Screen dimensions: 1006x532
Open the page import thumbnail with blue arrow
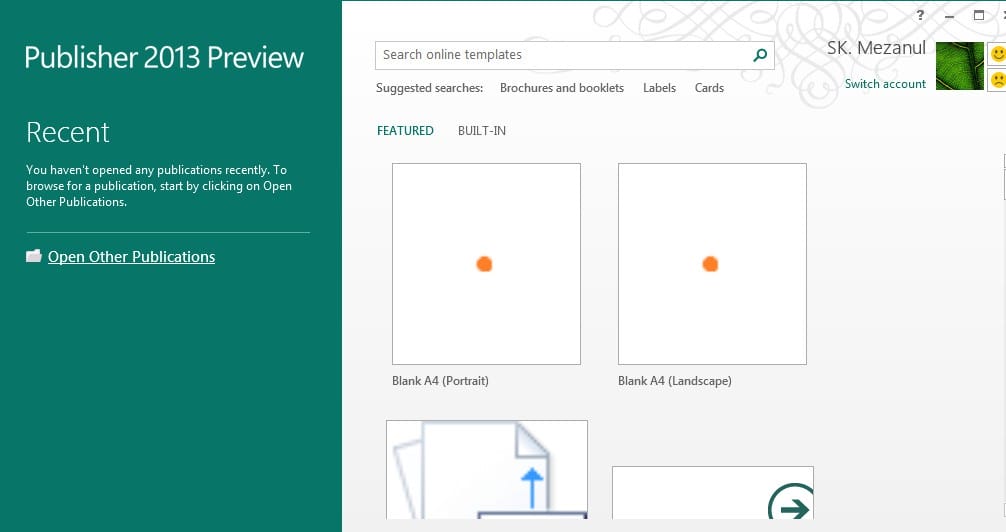(487, 470)
